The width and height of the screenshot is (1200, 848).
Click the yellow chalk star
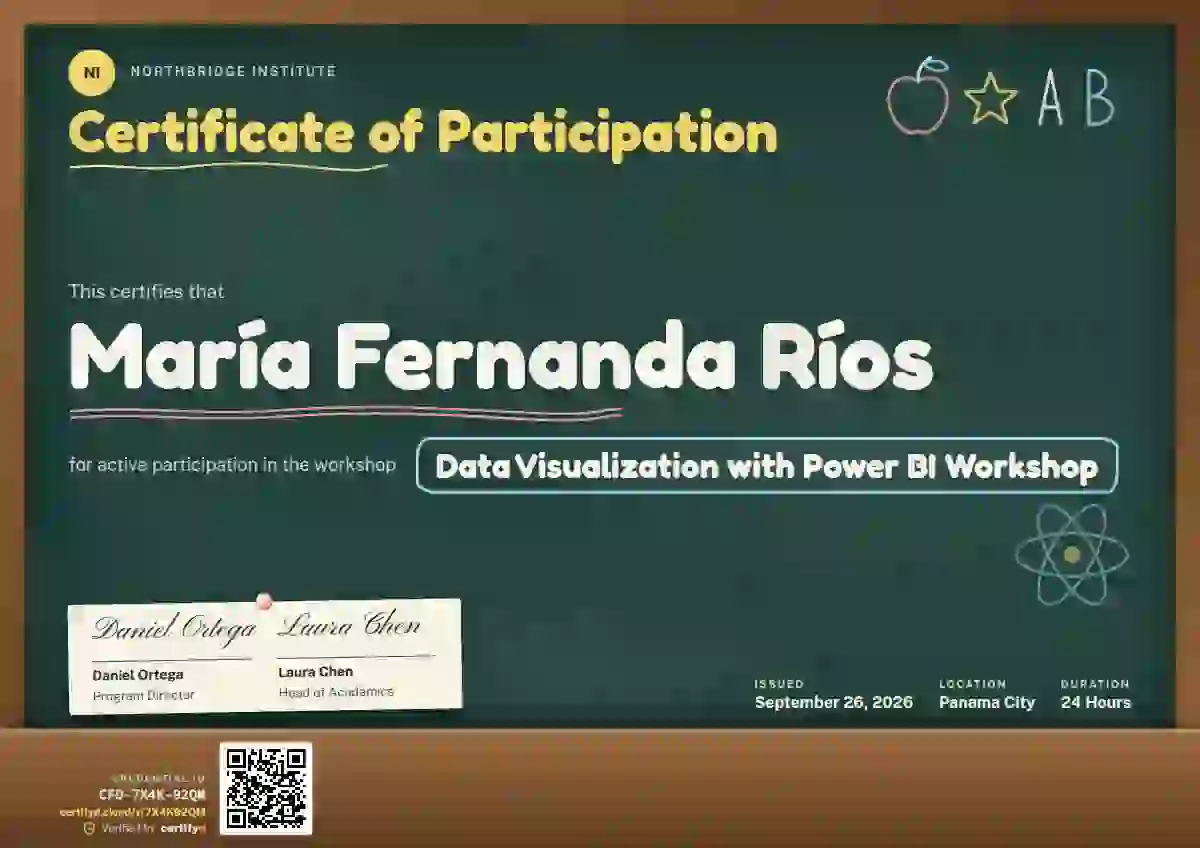pos(990,100)
